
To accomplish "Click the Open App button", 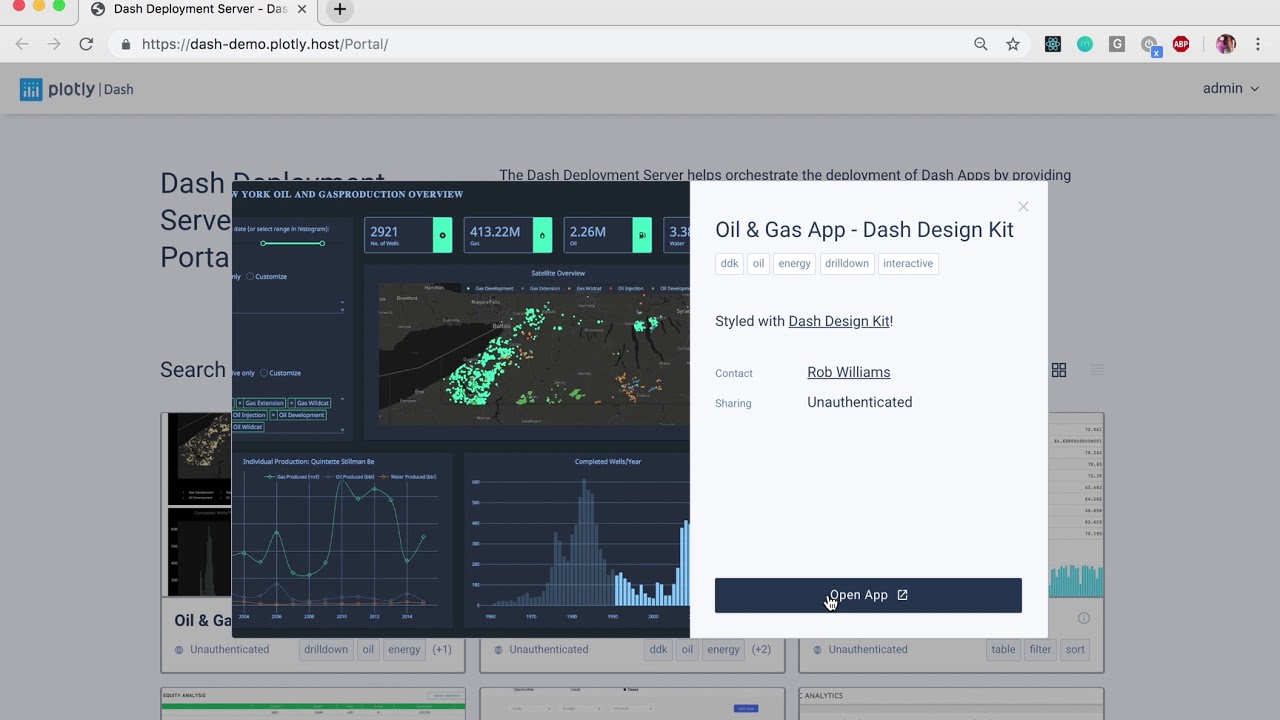I will point(868,595).
